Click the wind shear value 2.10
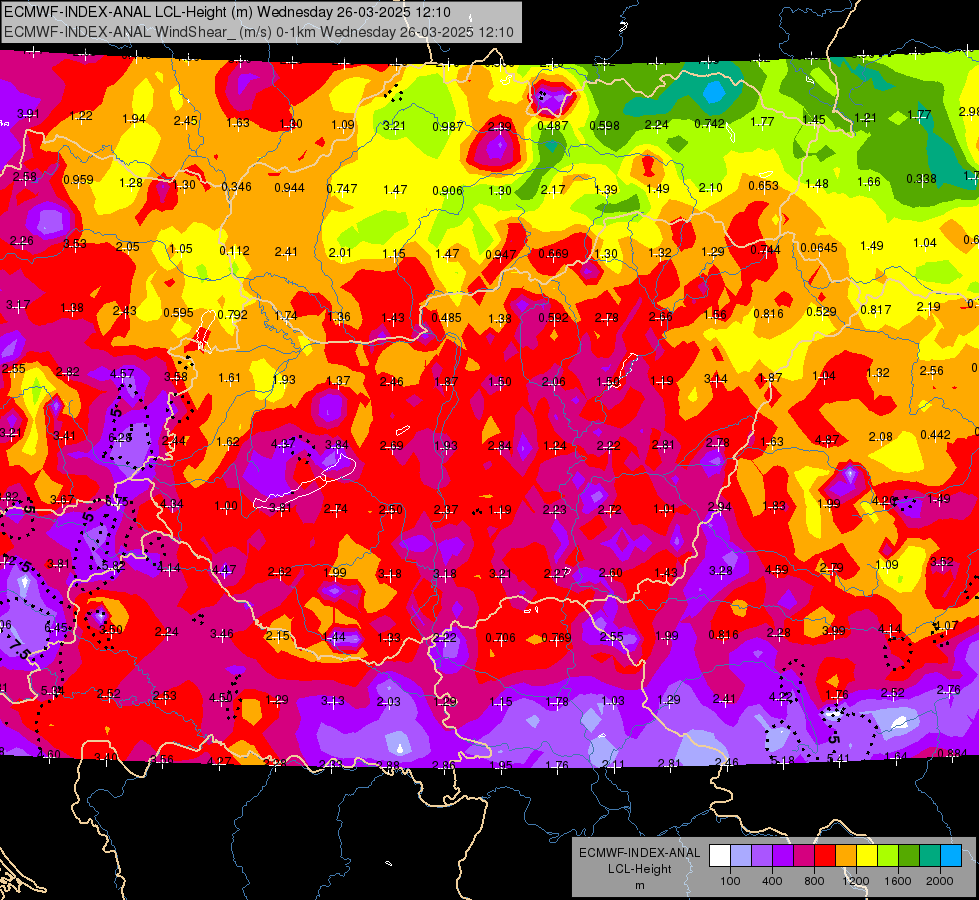Screen dimensions: 979x900 pyautogui.click(x=711, y=187)
